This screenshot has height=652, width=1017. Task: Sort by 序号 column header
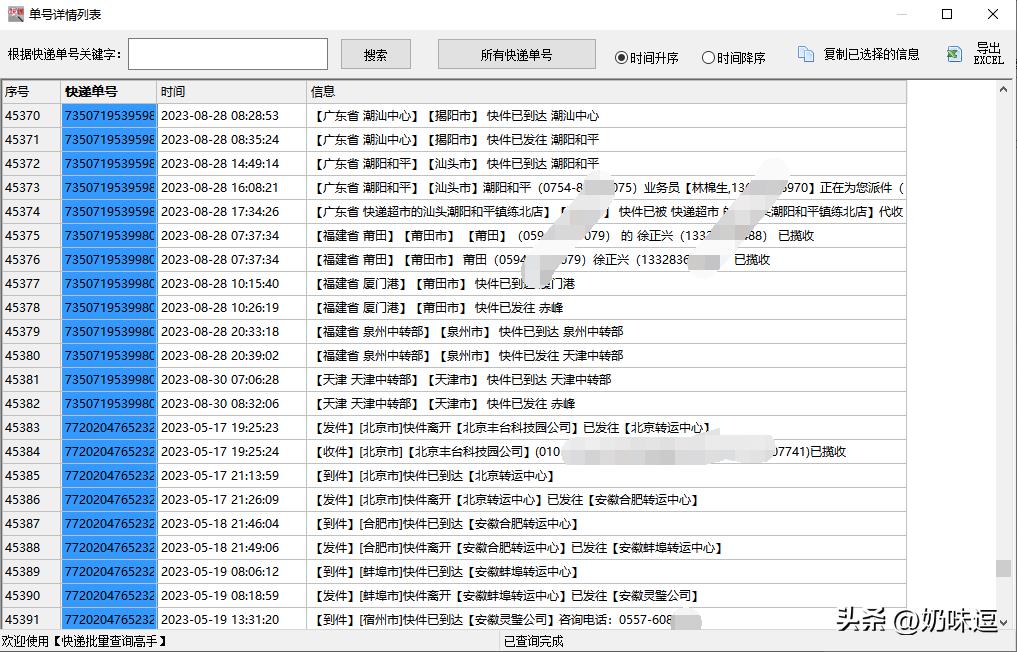pyautogui.click(x=30, y=92)
